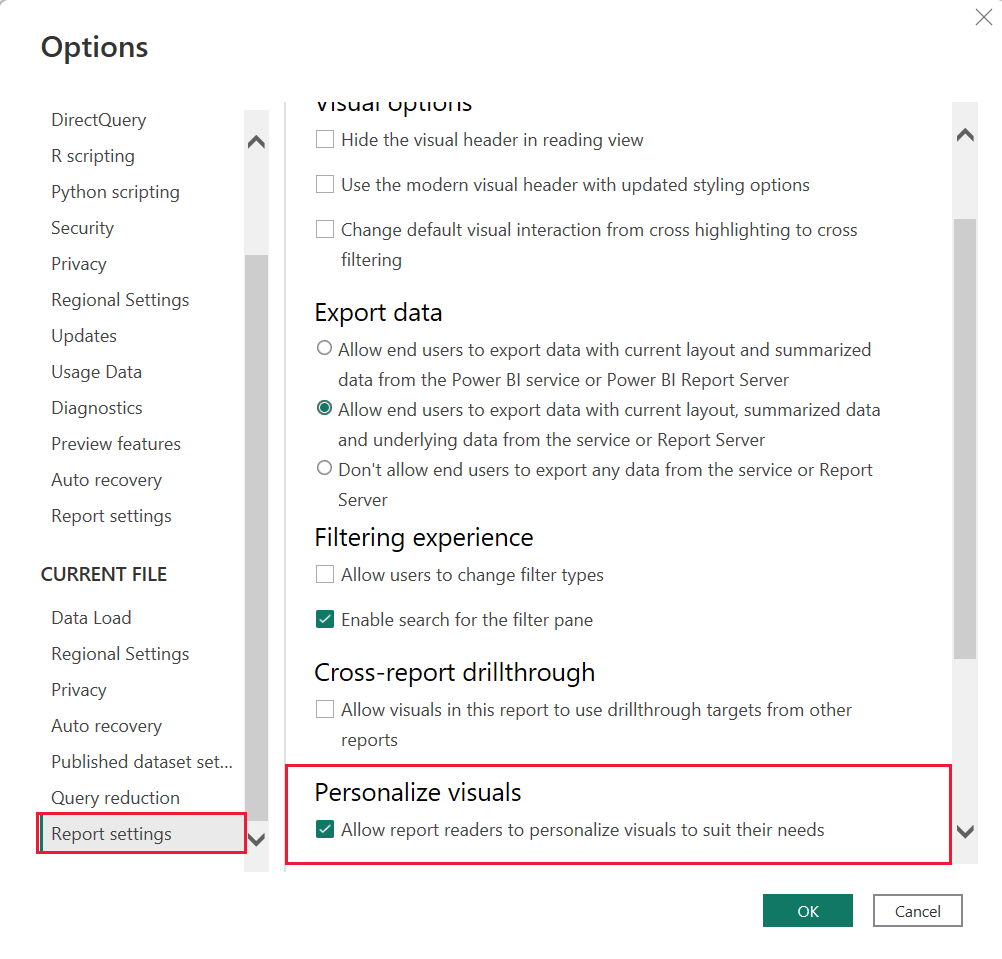
Task: Open Usage Data options
Action: [96, 371]
